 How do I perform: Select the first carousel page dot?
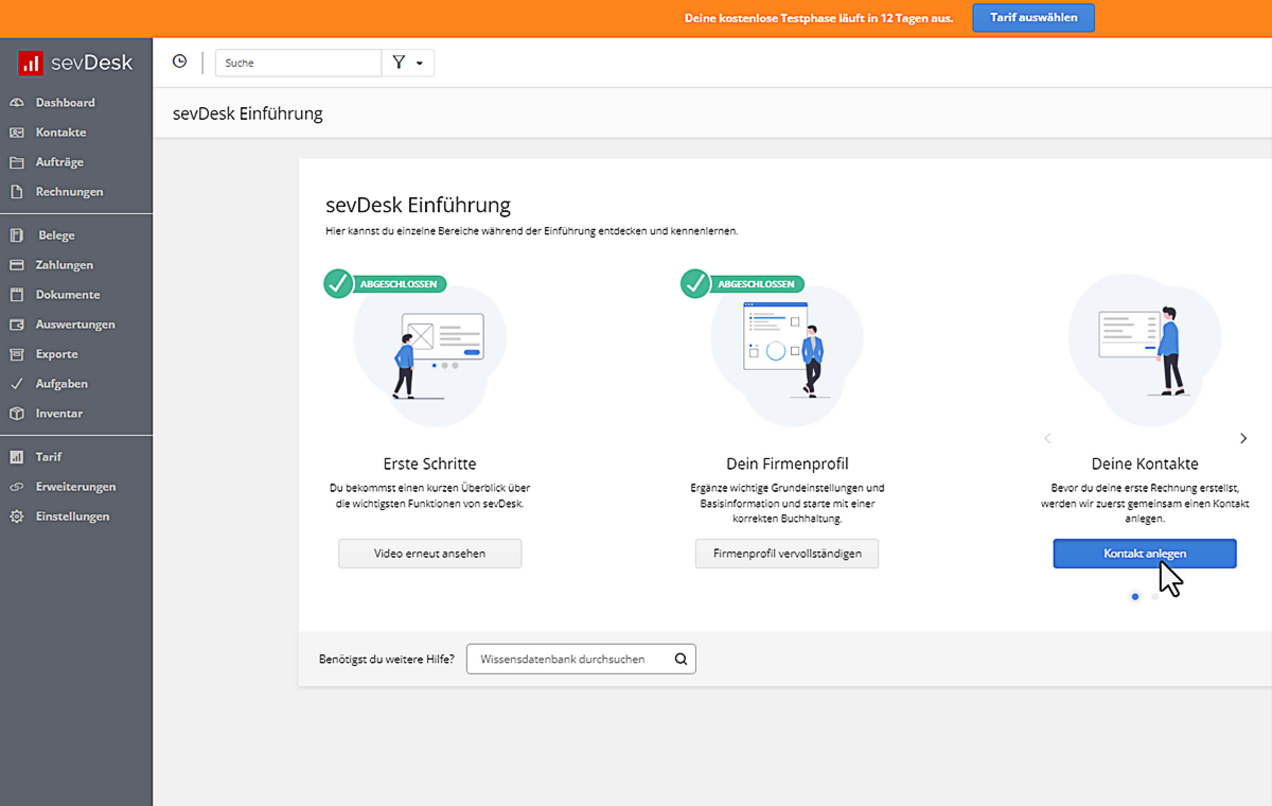tap(1134, 597)
